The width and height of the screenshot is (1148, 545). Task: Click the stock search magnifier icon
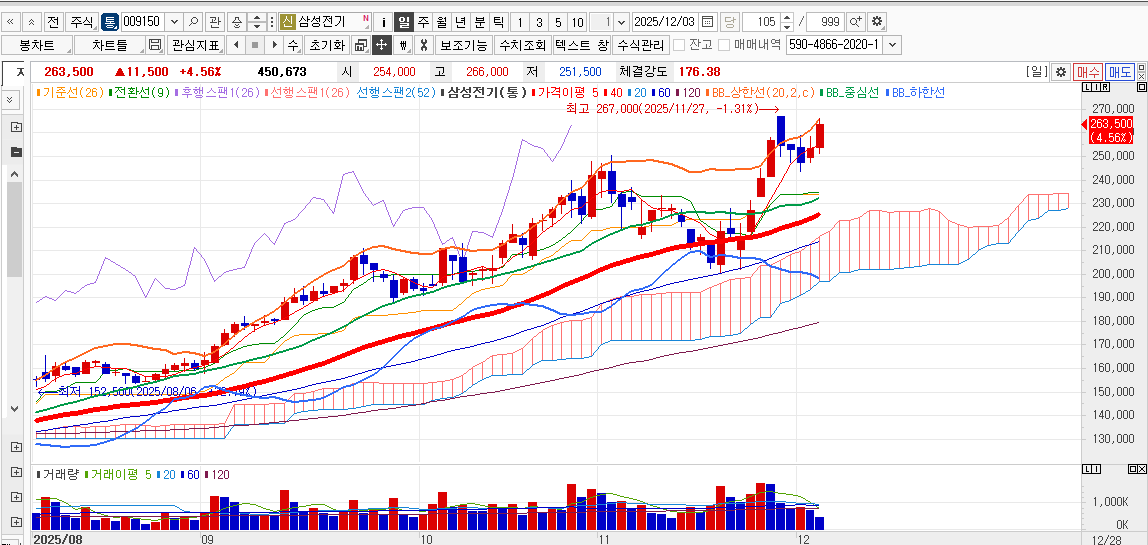(192, 21)
